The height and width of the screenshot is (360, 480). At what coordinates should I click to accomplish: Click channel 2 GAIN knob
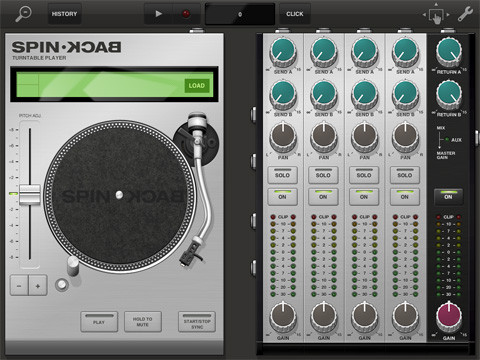point(324,316)
